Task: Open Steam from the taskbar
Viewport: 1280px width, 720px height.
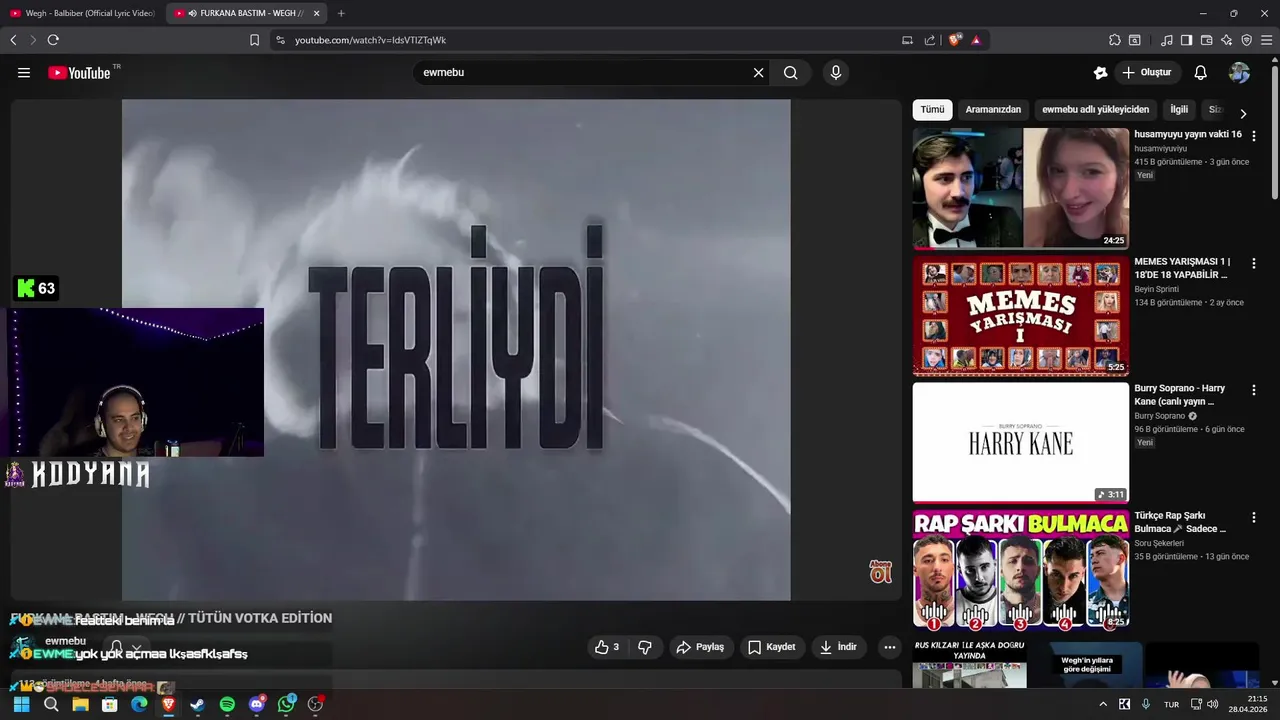Action: pyautogui.click(x=198, y=704)
